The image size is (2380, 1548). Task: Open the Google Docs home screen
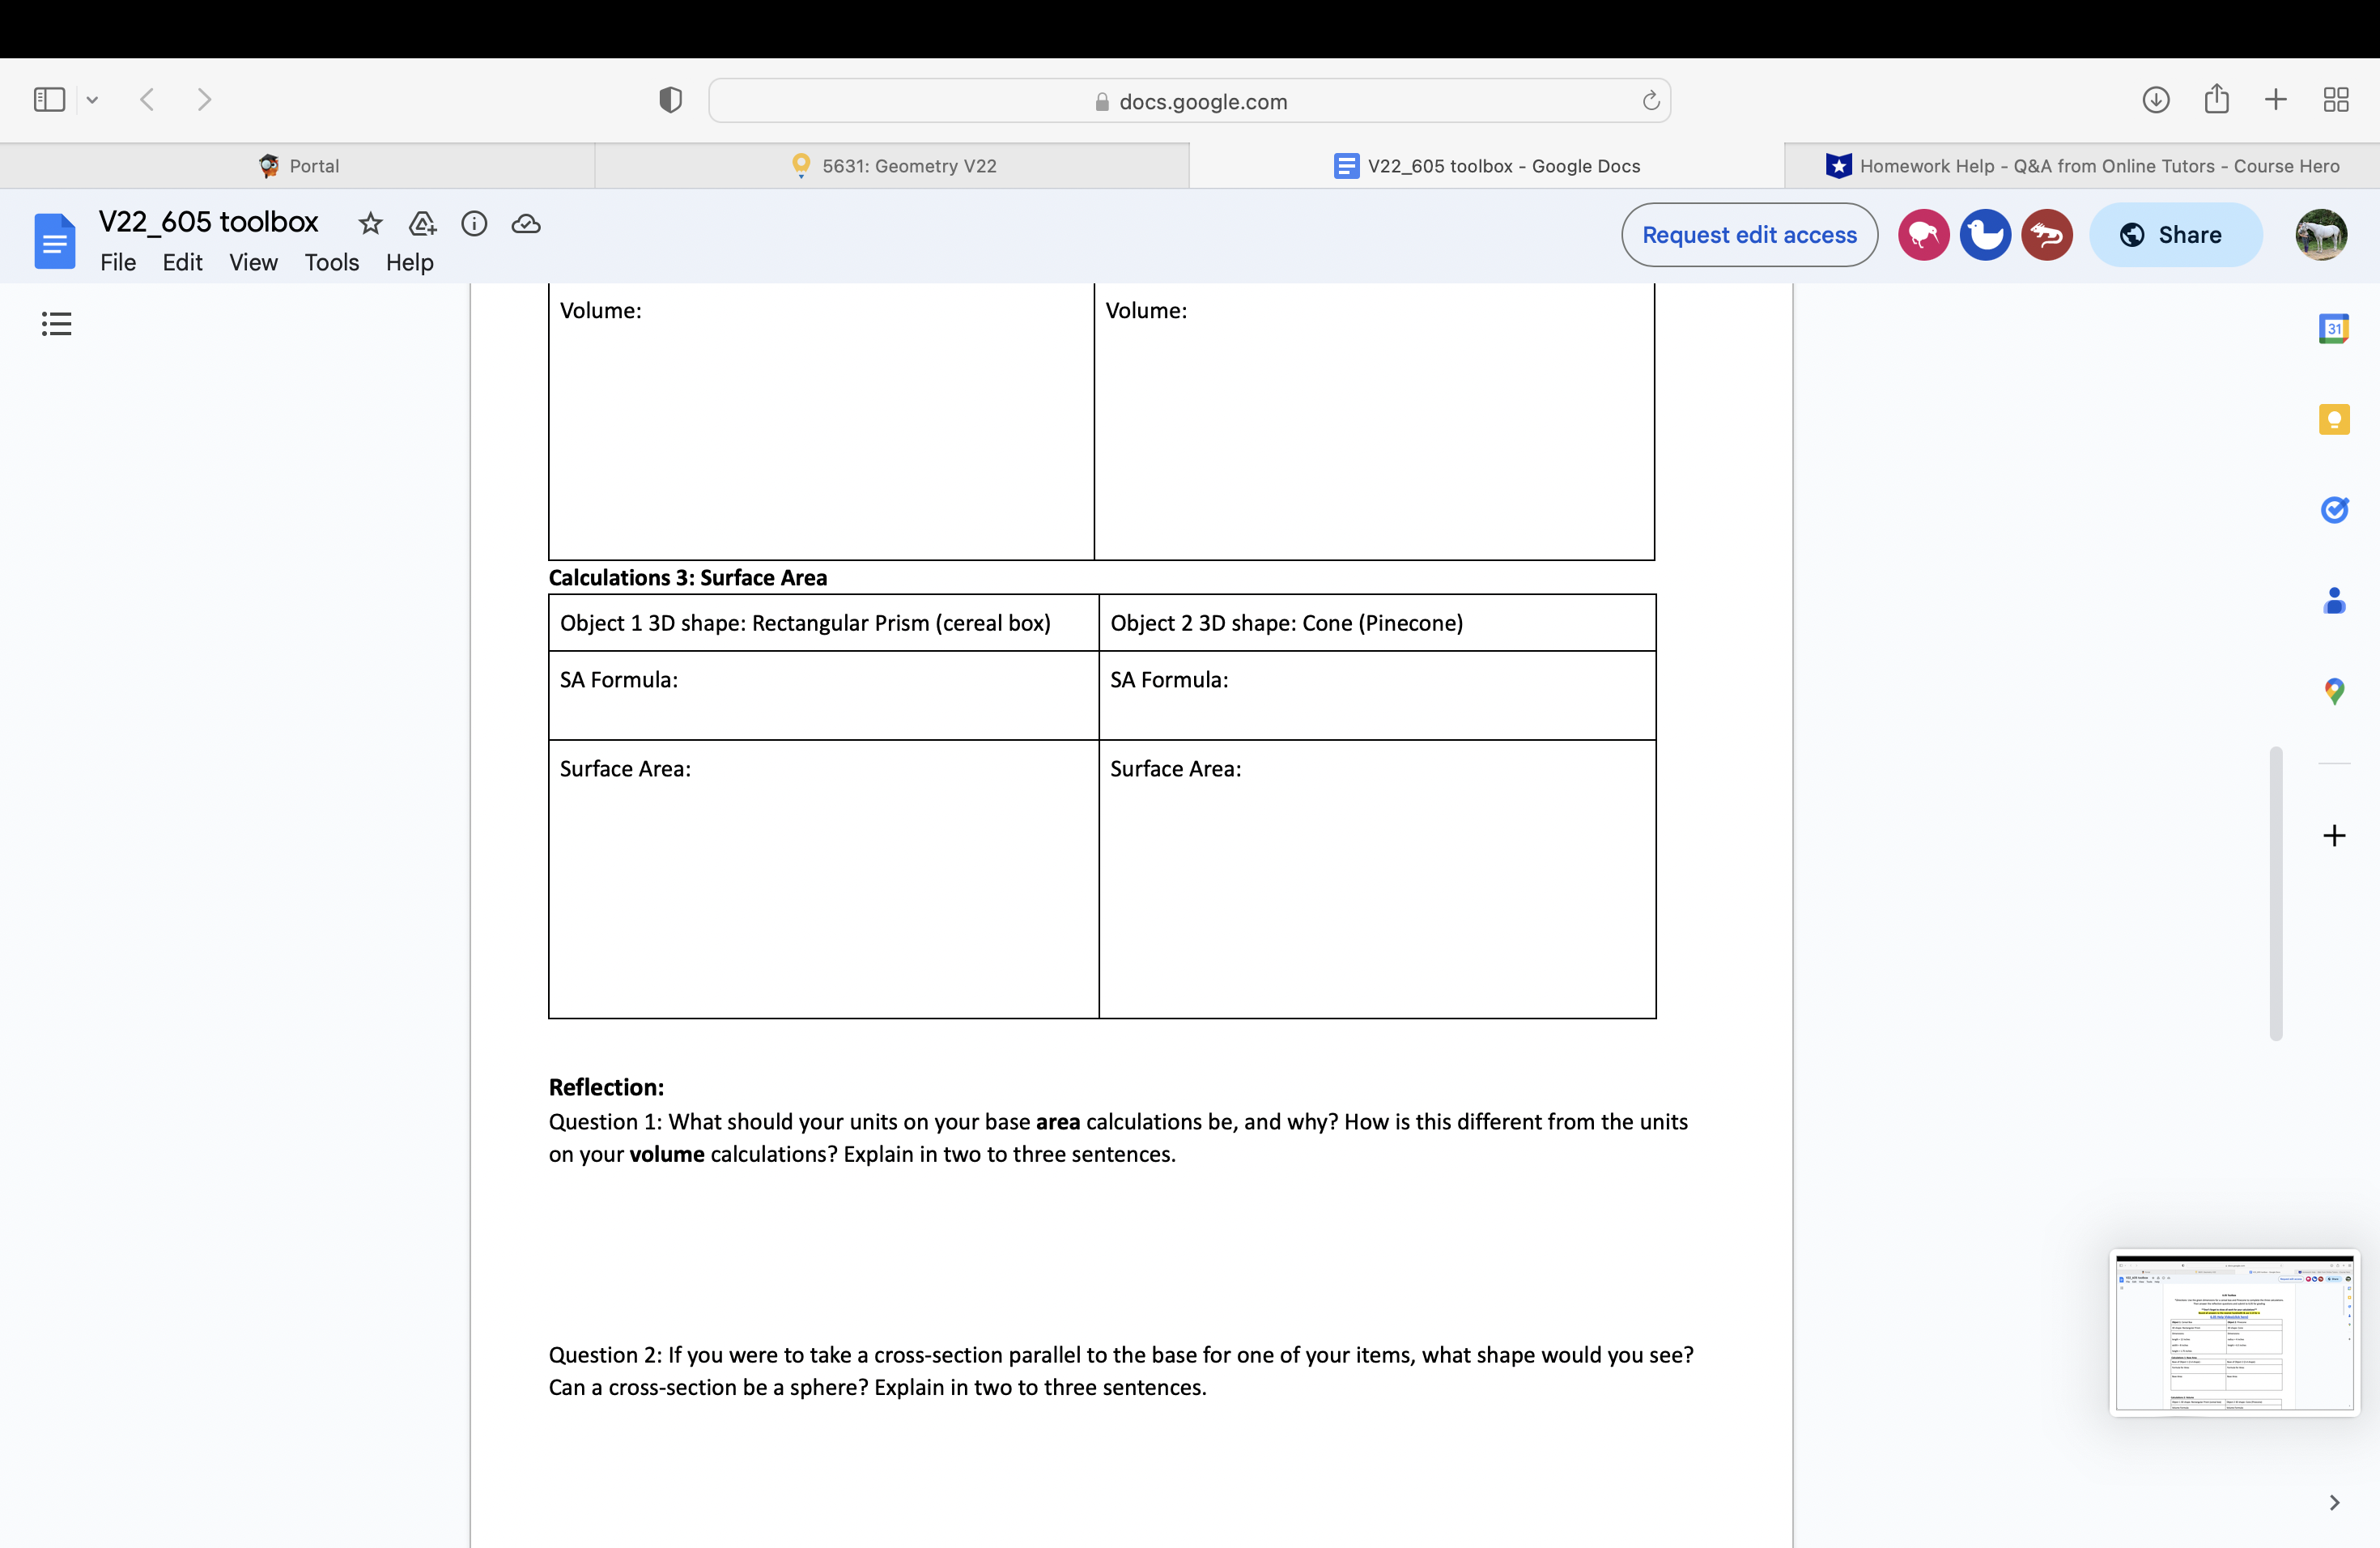[x=55, y=240]
